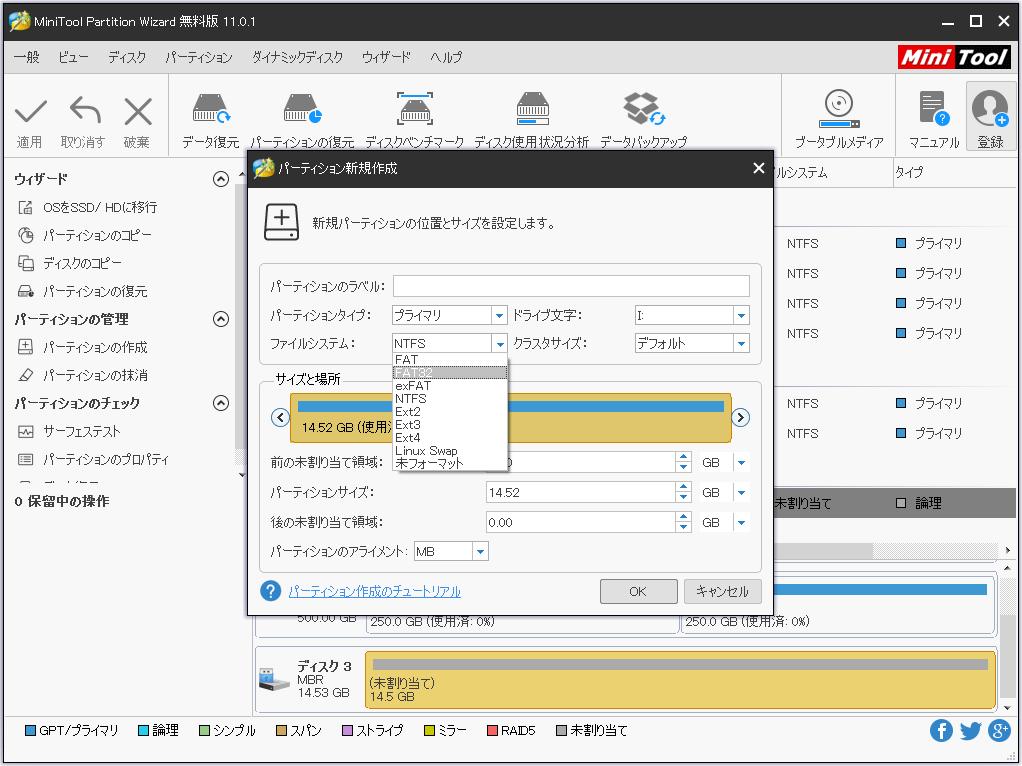Open the View (ビュー) menu
The image size is (1022, 766).
point(73,57)
